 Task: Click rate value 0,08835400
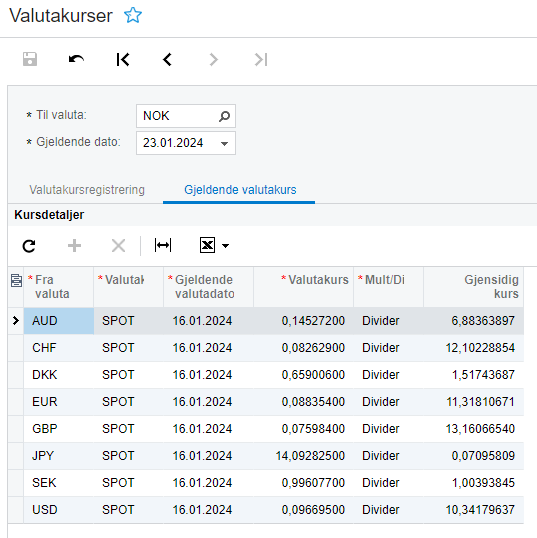[x=313, y=402]
